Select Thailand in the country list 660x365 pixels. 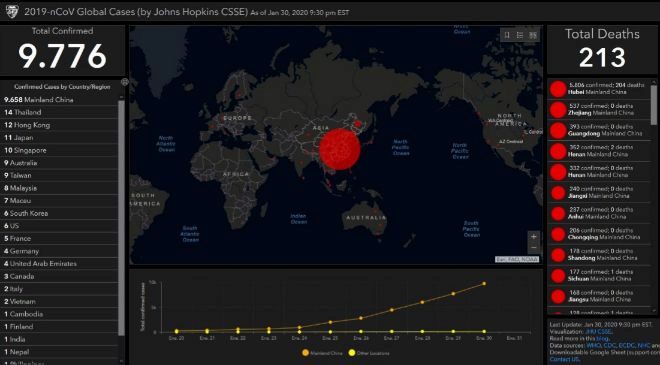[x=59, y=112]
